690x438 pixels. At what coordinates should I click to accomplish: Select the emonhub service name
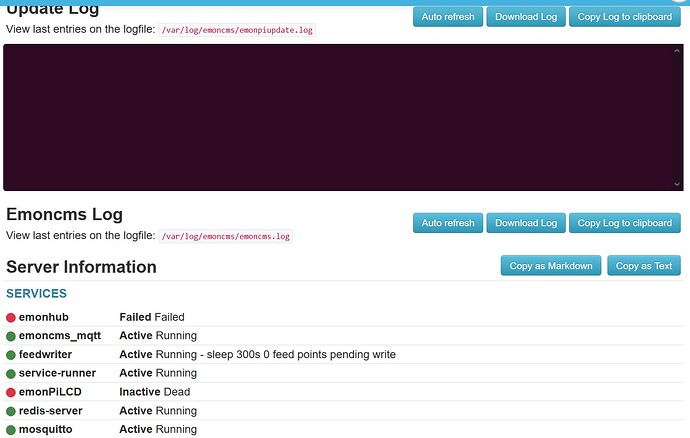44,317
